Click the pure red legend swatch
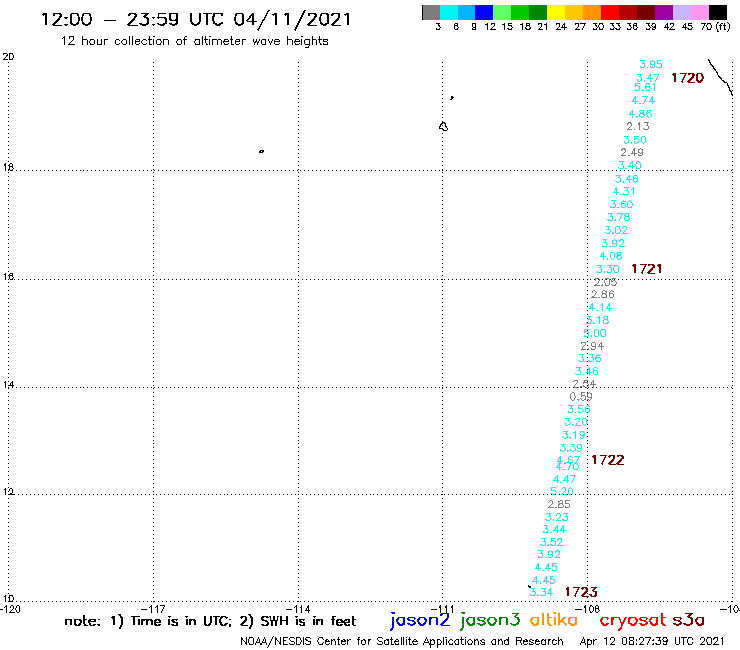 click(610, 12)
